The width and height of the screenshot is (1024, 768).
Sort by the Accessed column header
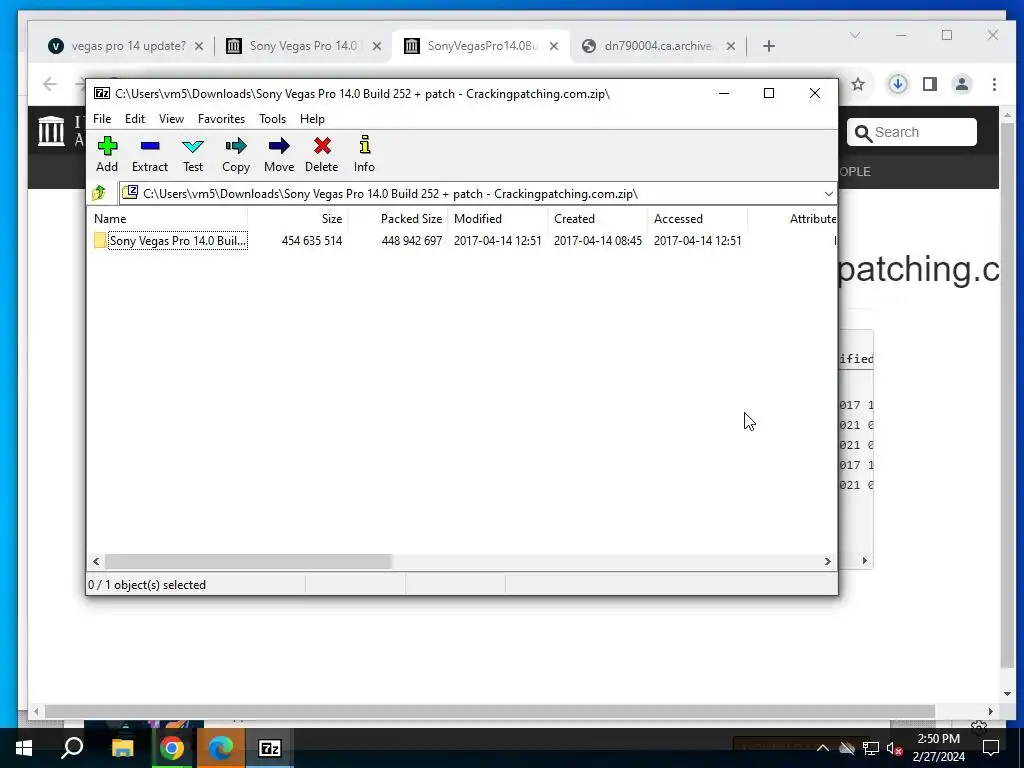coord(697,219)
